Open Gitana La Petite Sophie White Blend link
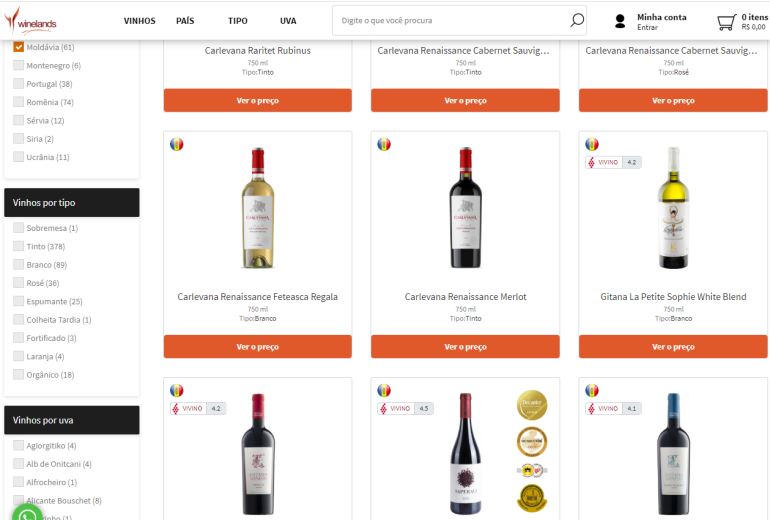The width and height of the screenshot is (770, 520). [673, 297]
